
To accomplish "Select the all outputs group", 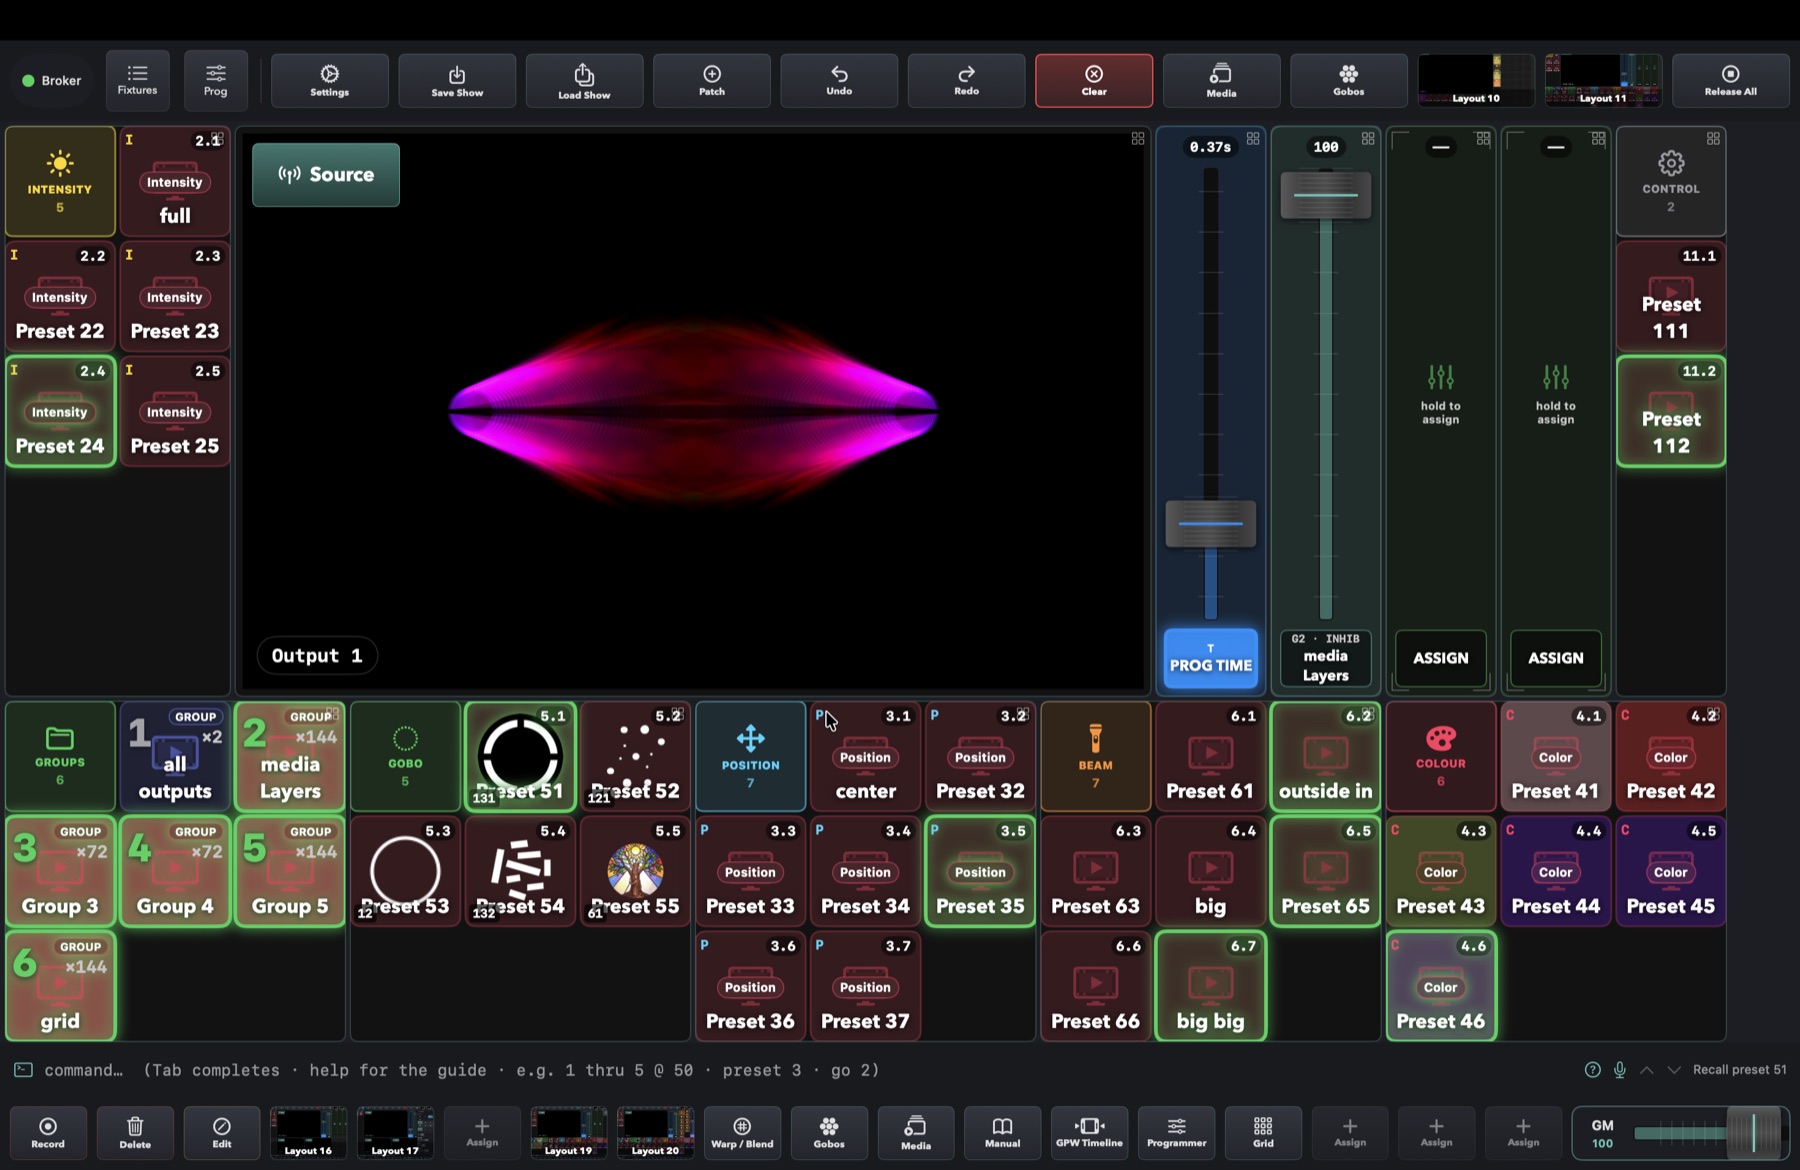I will pos(175,756).
